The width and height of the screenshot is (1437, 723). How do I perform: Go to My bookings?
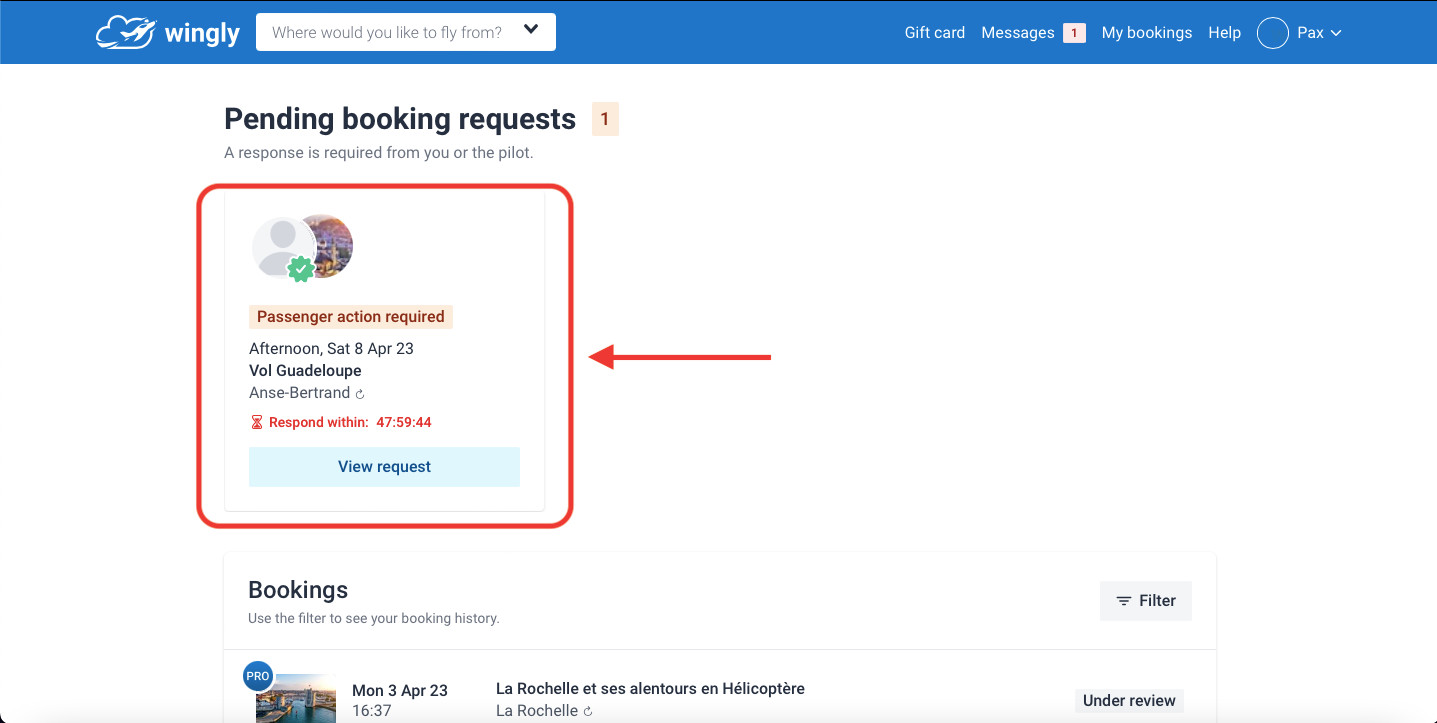point(1146,33)
